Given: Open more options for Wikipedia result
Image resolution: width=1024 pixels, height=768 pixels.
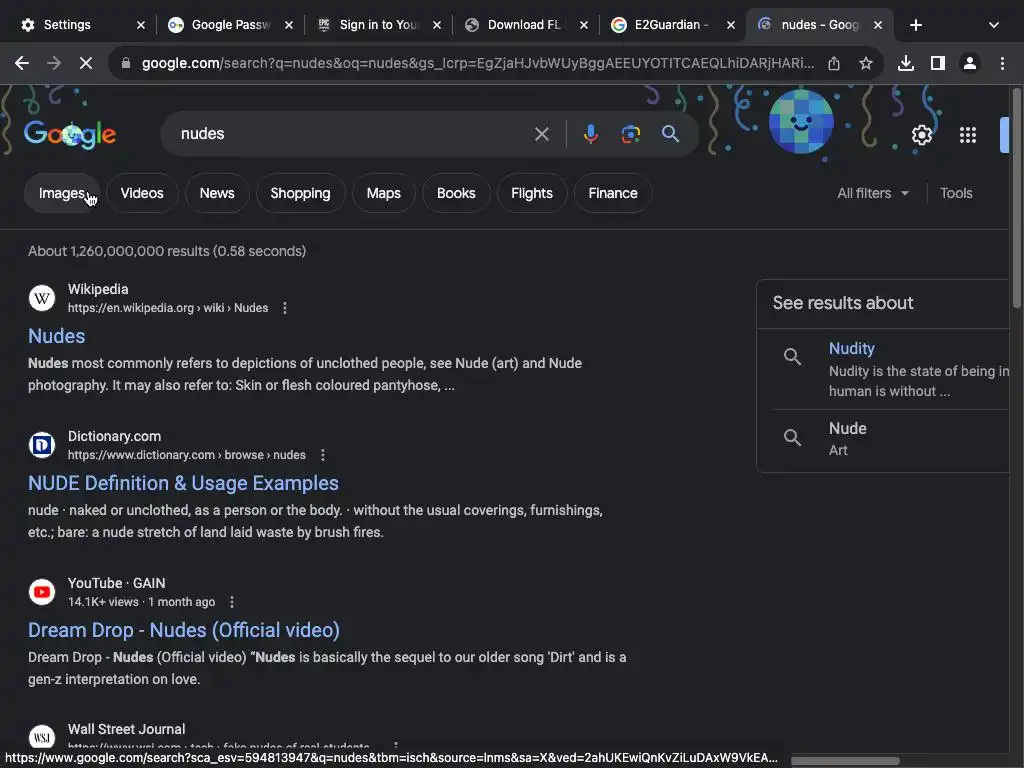Looking at the screenshot, I should pos(285,308).
